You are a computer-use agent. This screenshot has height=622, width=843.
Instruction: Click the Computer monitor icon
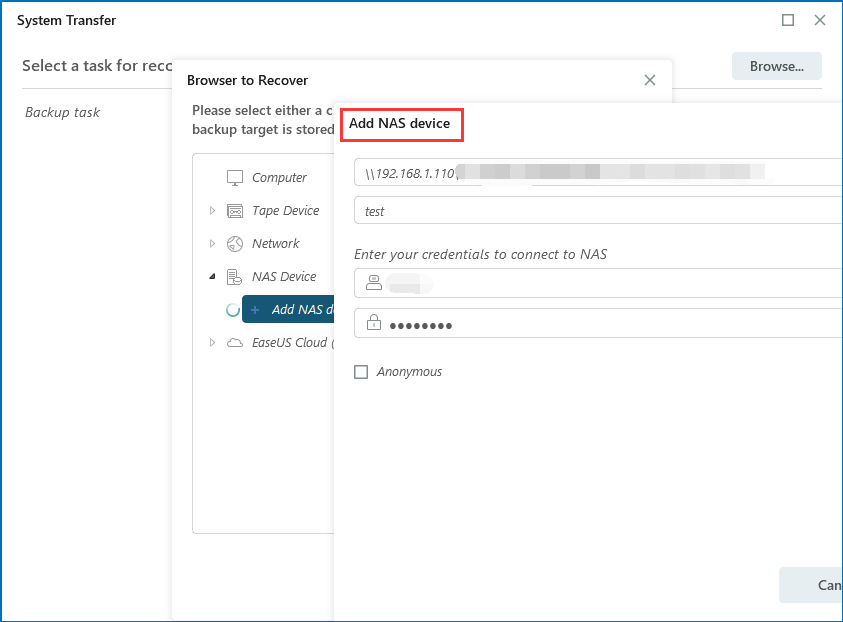coord(235,178)
